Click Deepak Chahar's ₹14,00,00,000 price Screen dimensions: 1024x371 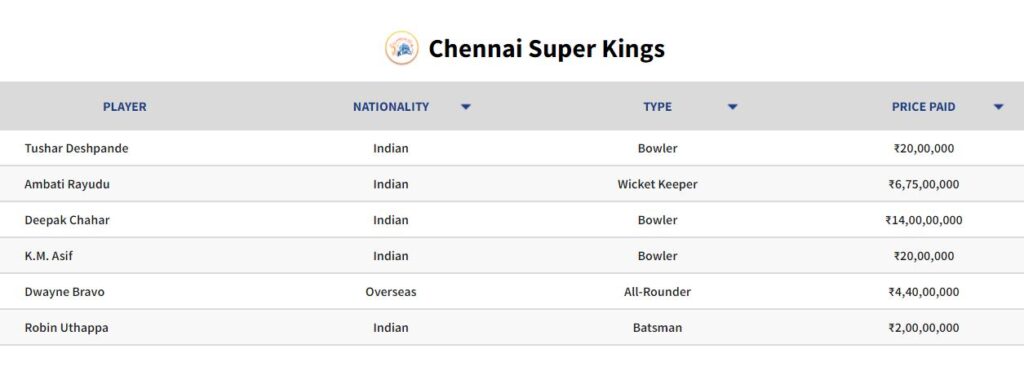(x=923, y=220)
